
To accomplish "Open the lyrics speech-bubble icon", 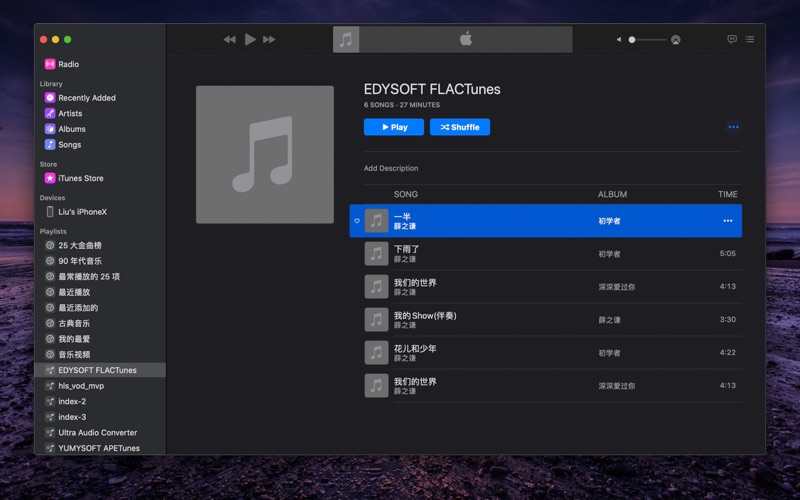I will tap(732, 39).
